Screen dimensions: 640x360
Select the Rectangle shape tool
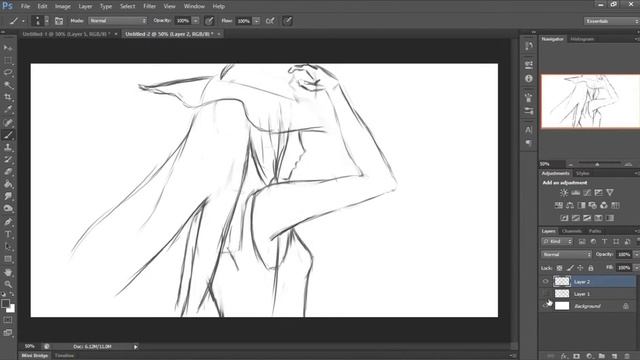tap(8, 259)
